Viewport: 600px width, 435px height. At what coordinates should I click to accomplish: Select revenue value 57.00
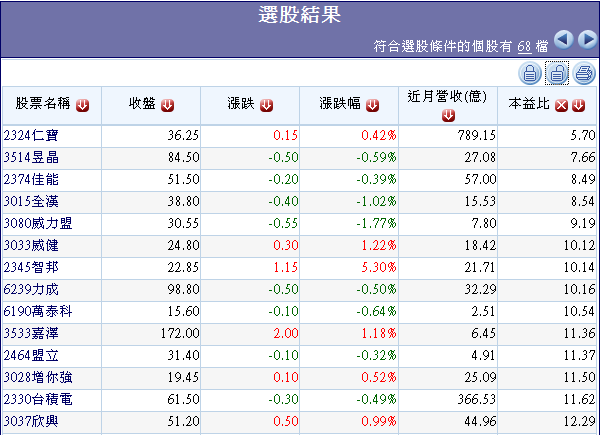(480, 179)
